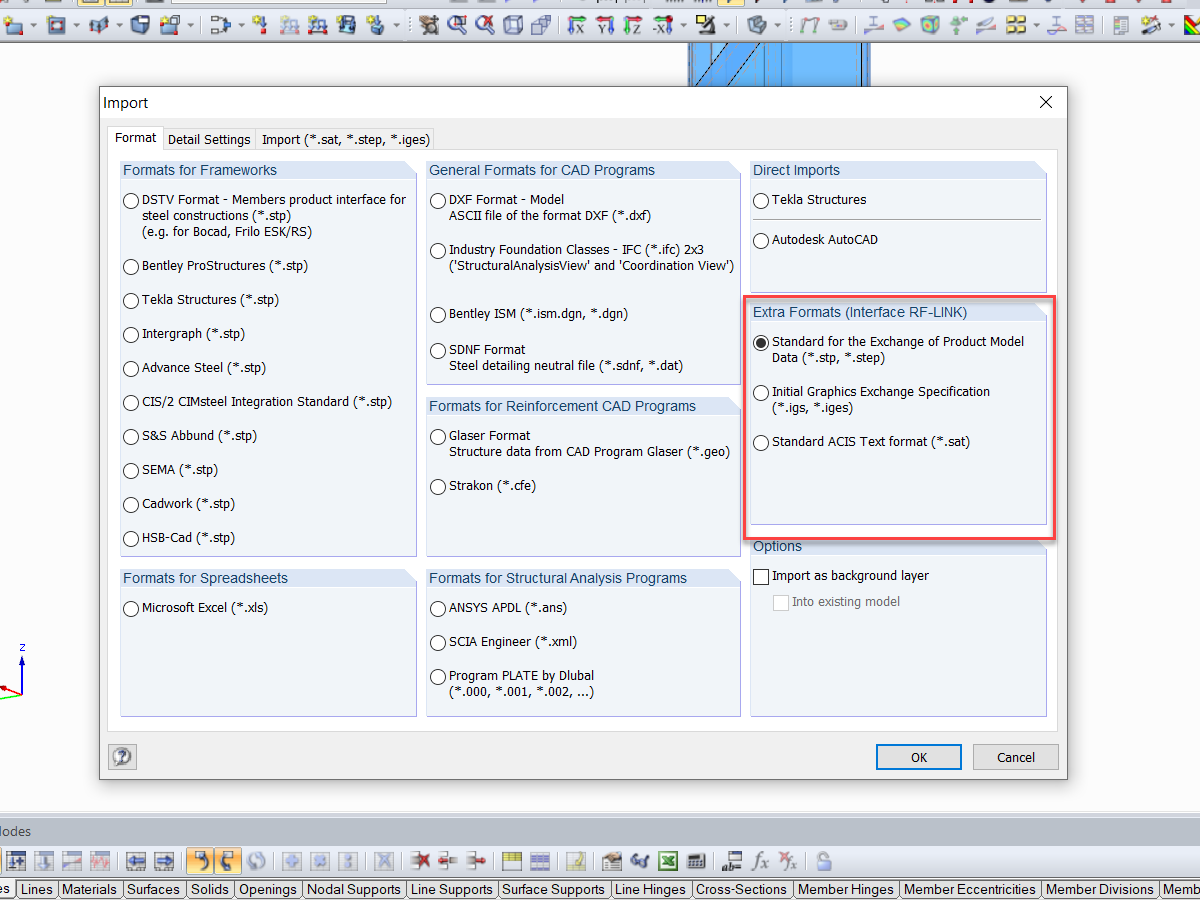Switch to the Detail Settings tab
This screenshot has height=900, width=1200.
click(209, 139)
